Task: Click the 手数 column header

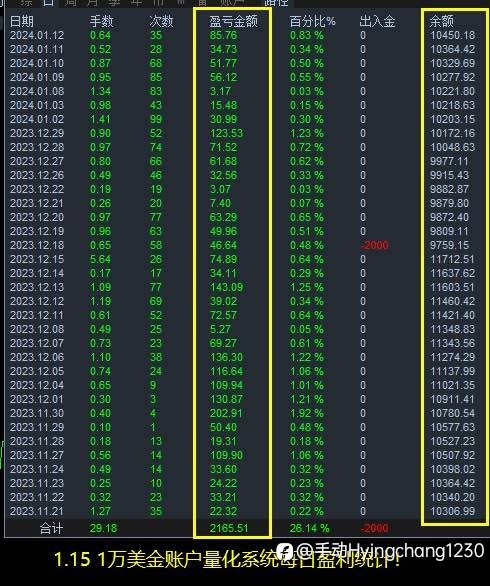Action: pos(101,21)
